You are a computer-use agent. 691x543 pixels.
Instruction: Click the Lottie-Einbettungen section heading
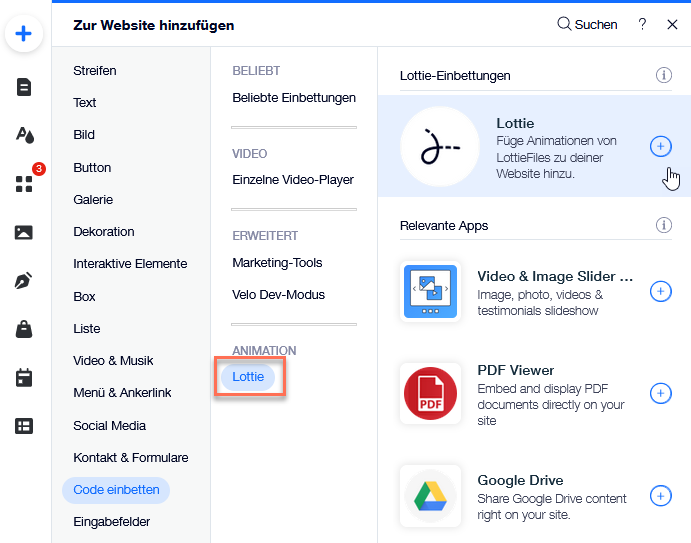tap(455, 75)
